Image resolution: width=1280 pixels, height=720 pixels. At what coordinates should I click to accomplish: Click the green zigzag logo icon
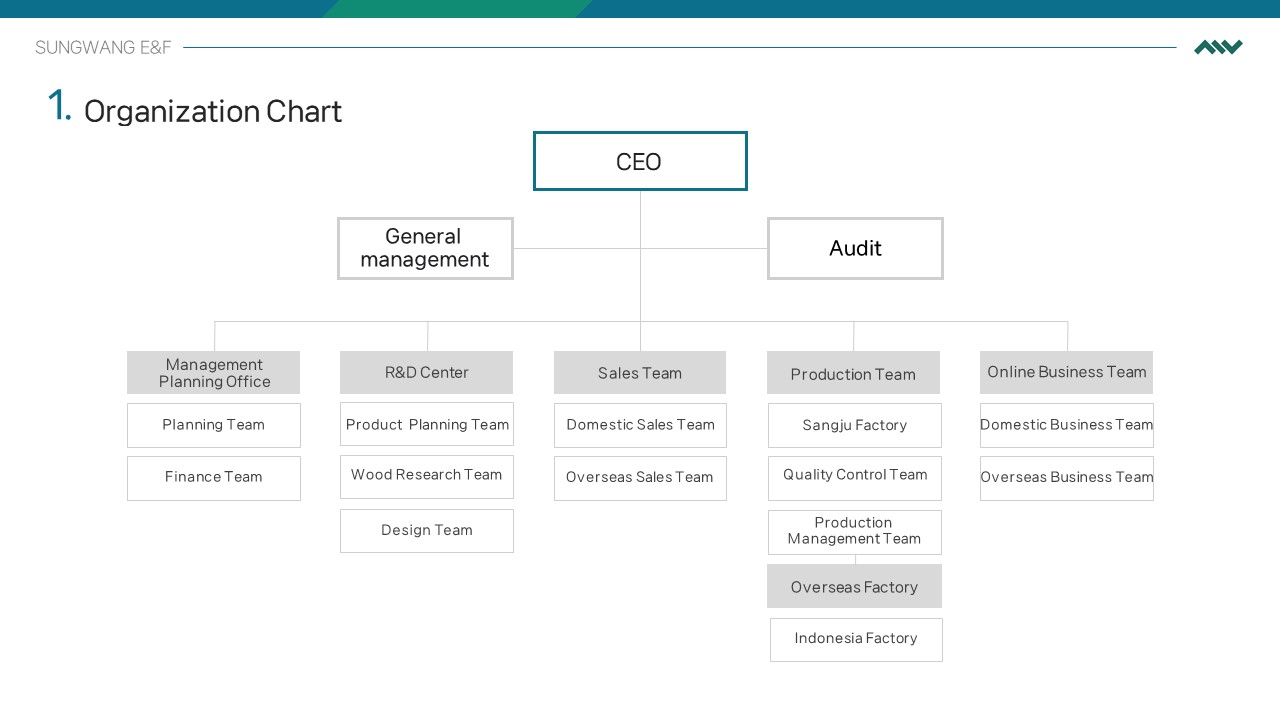[x=1218, y=47]
